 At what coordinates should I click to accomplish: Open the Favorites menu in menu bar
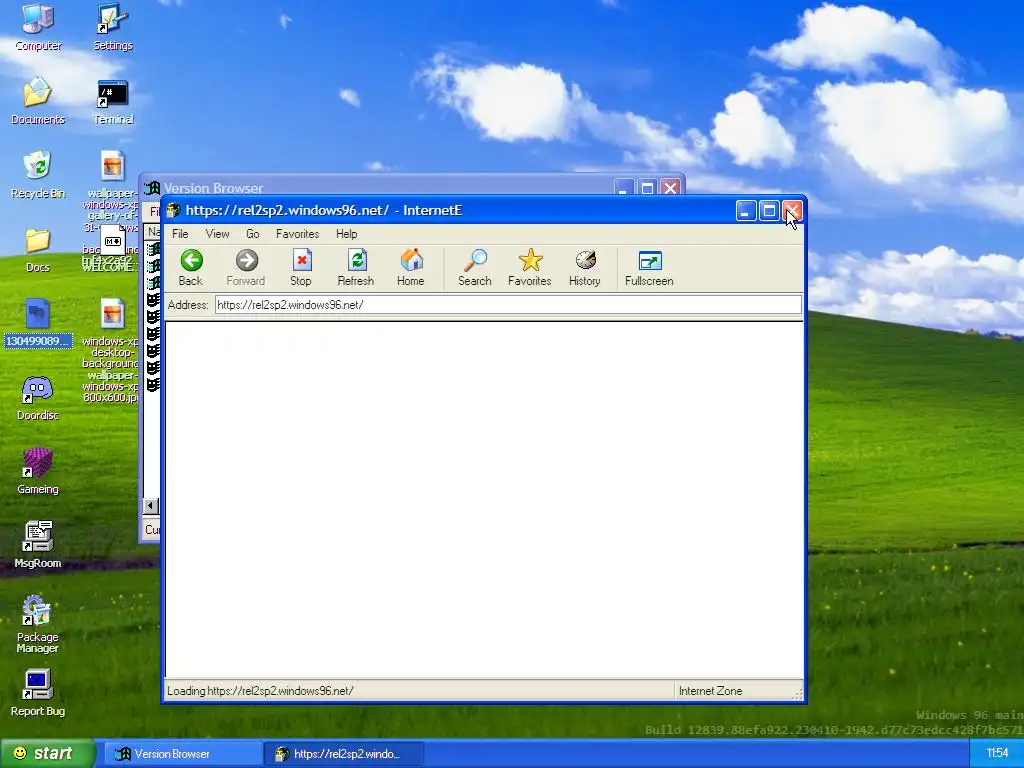[x=298, y=234]
